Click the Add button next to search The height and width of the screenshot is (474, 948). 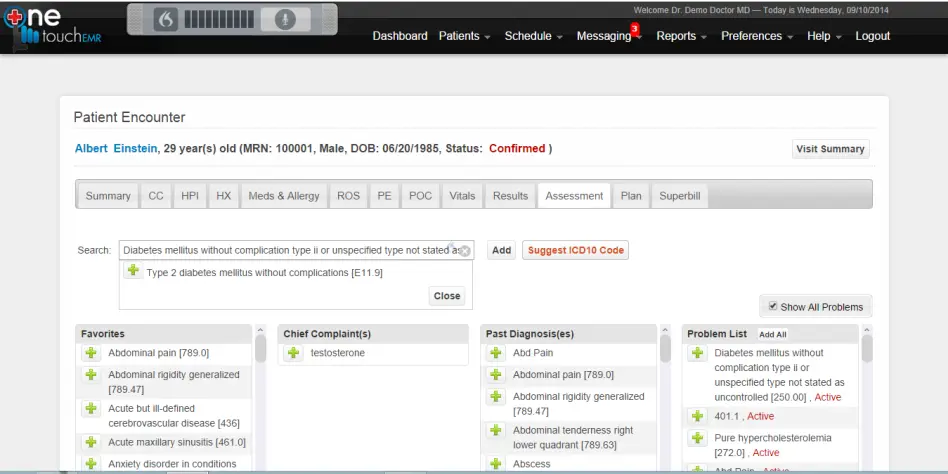pyautogui.click(x=501, y=250)
